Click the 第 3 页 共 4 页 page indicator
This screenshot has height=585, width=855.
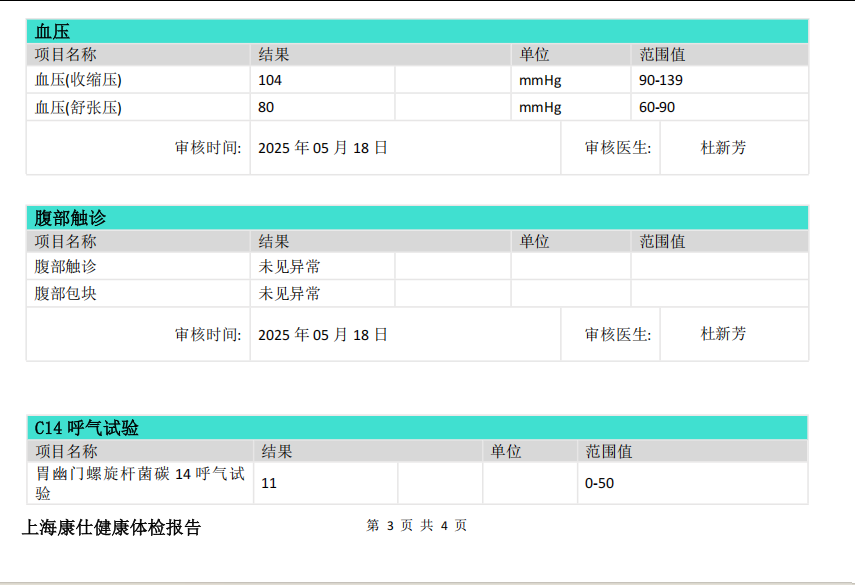[x=417, y=526]
